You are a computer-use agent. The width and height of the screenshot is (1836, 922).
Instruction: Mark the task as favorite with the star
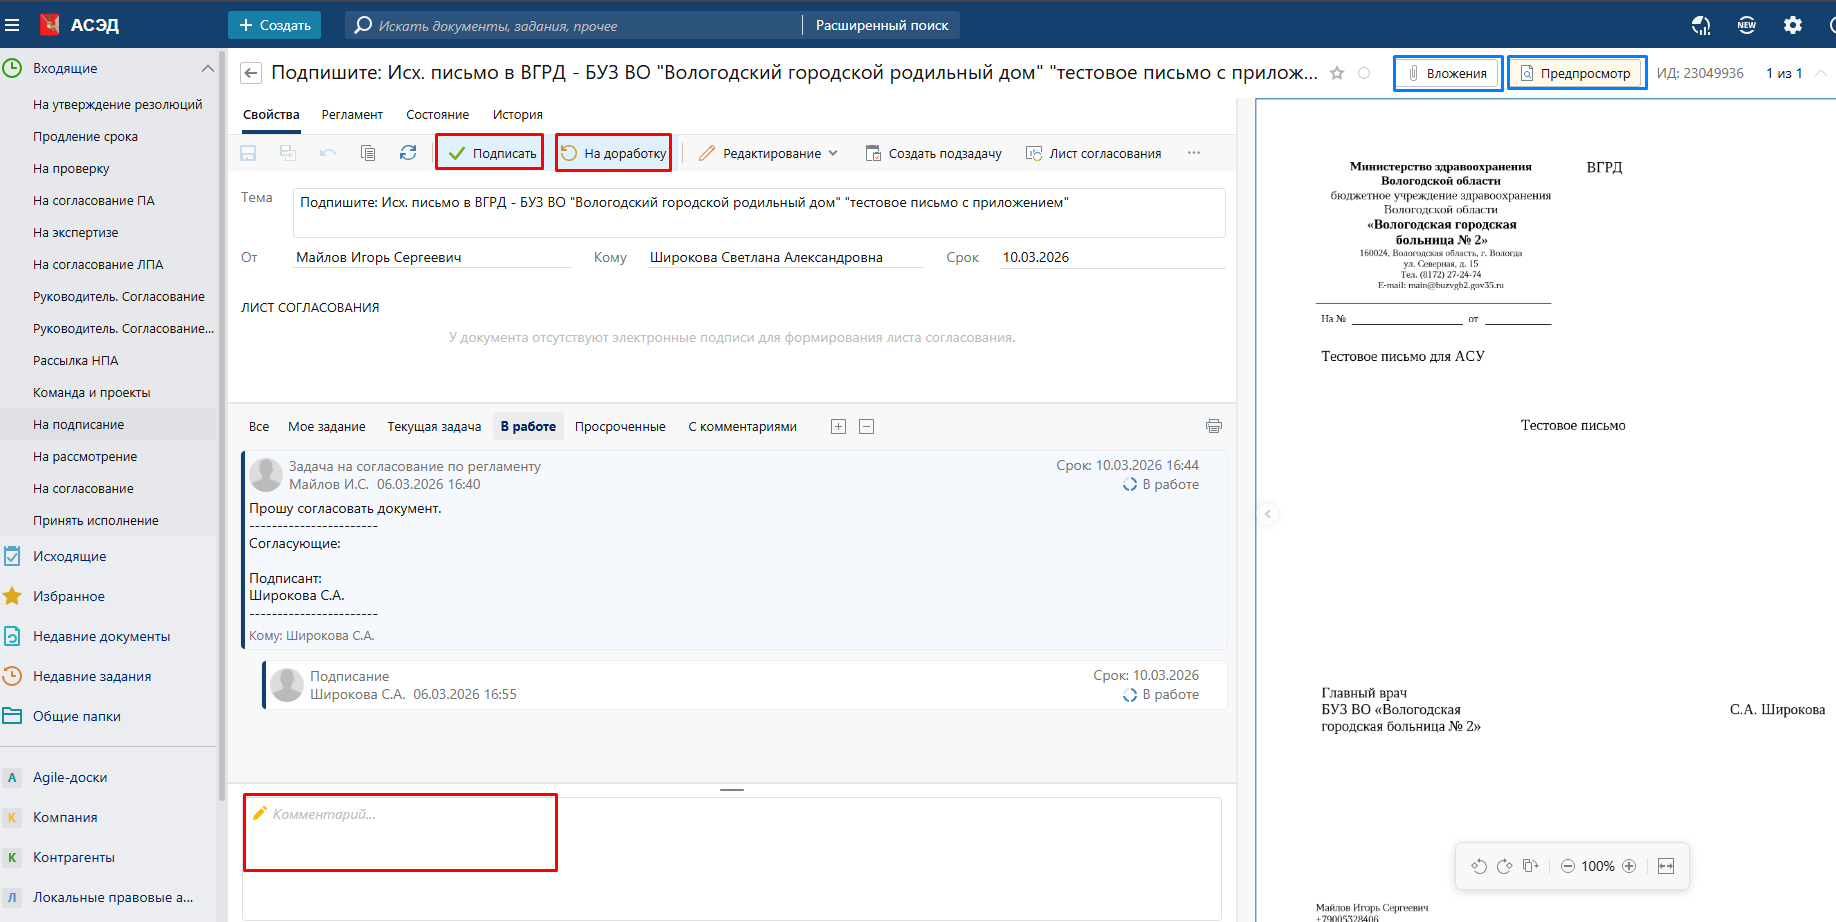tap(1337, 73)
